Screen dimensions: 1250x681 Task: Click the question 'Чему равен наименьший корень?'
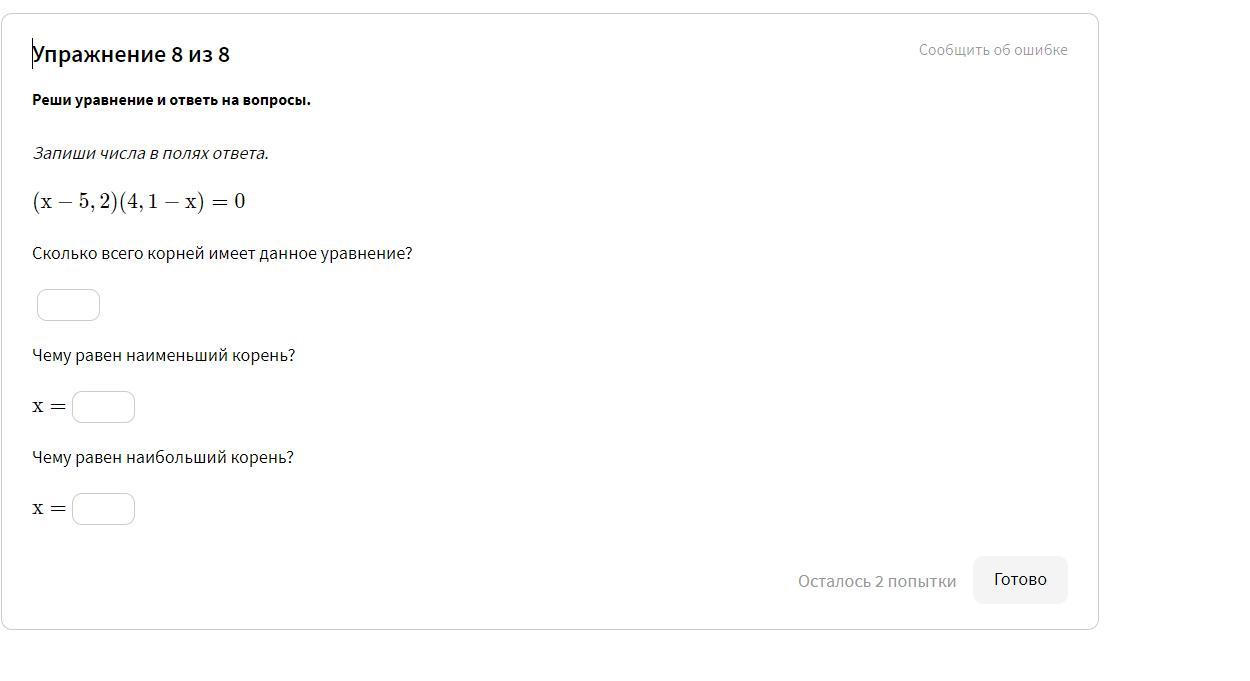click(x=163, y=356)
